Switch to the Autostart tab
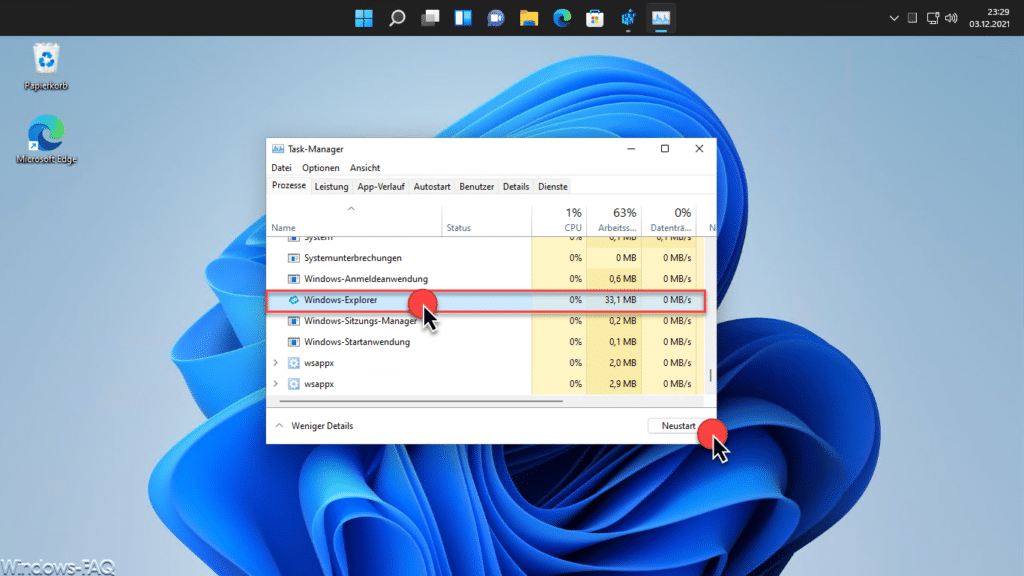The width and height of the screenshot is (1024, 576). point(432,187)
